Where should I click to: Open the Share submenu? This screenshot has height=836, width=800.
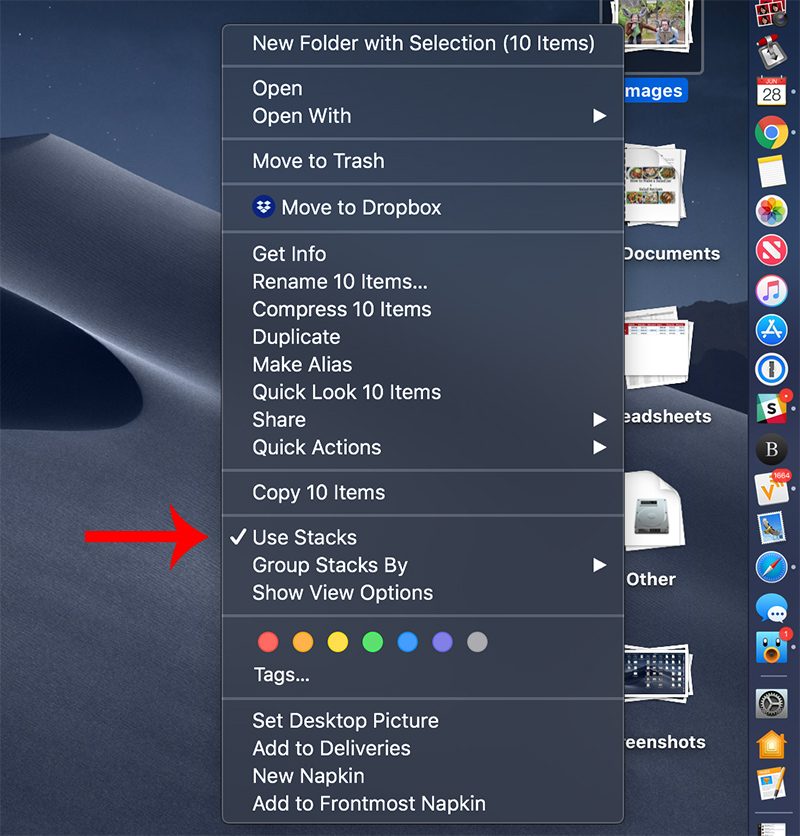pos(278,420)
